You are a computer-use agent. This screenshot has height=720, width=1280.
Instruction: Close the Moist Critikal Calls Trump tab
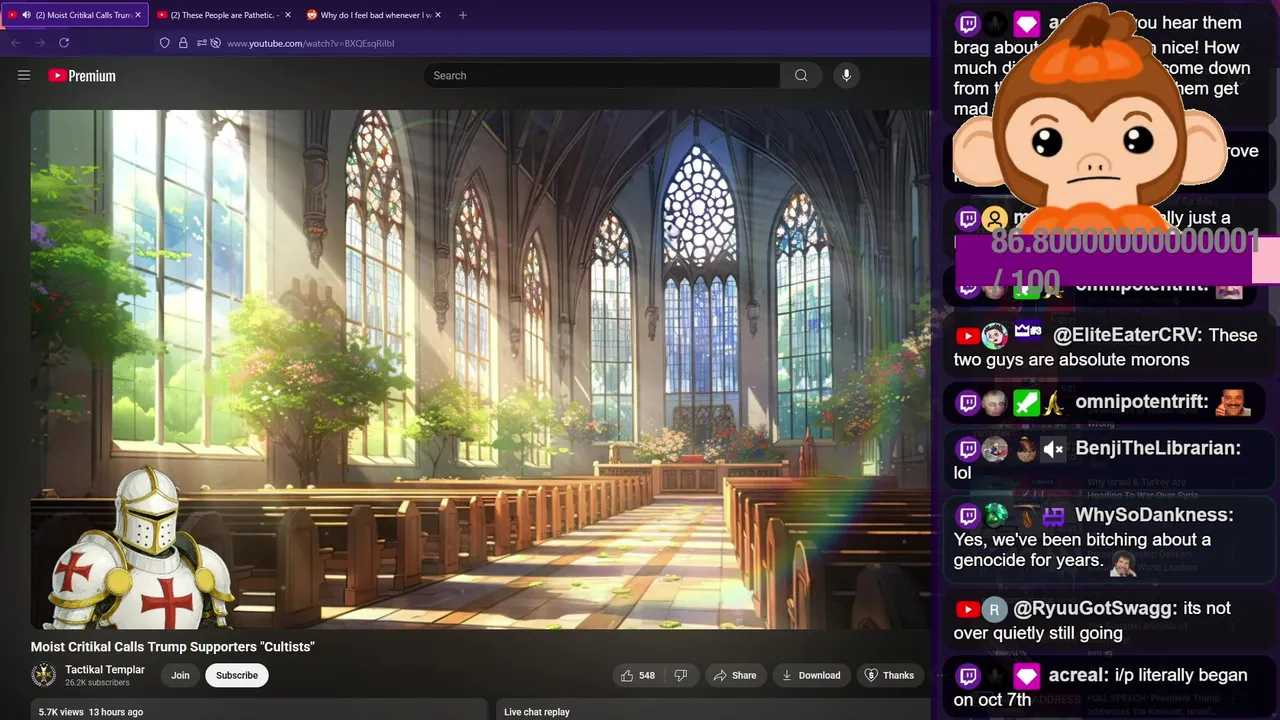pos(138,15)
